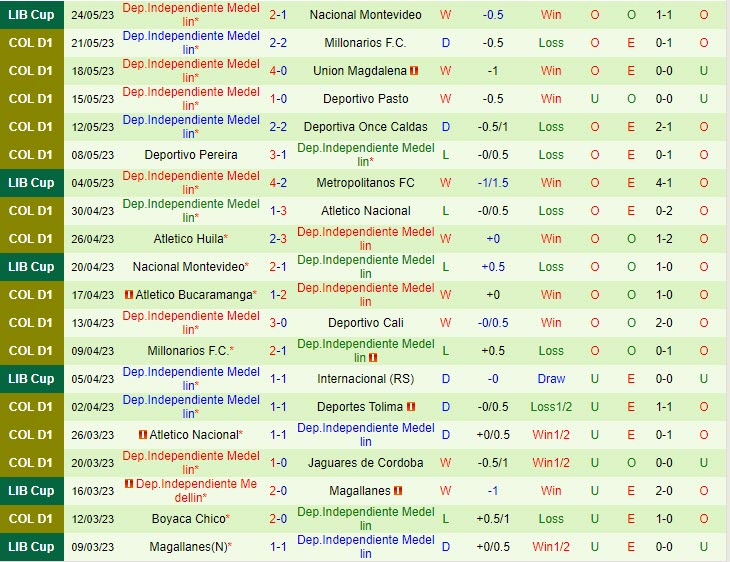
Task: Click the 1-3 score against Atletico Nacional
Action: 278,211
